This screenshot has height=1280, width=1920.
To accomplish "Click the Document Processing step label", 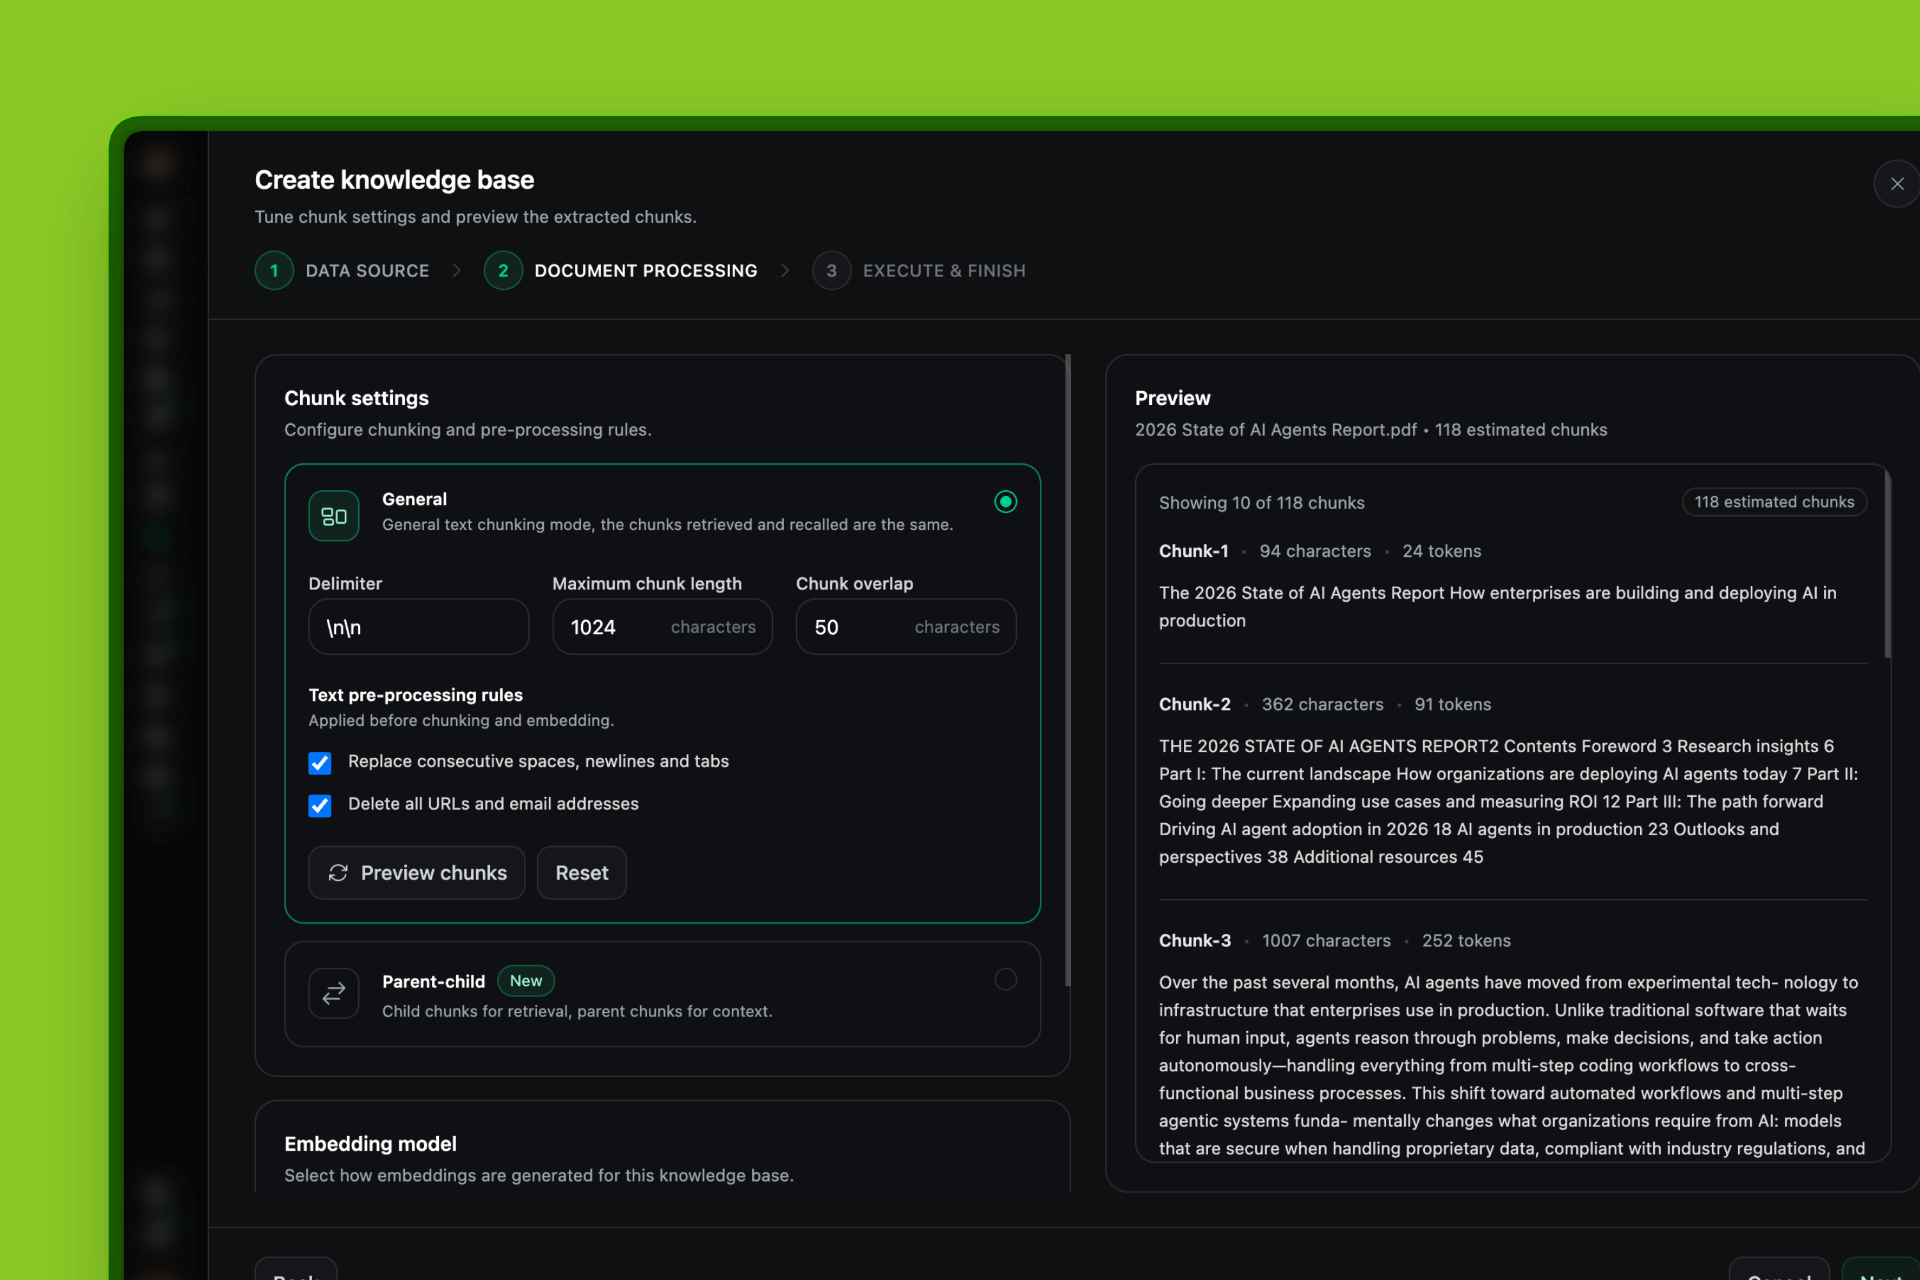I will point(645,271).
